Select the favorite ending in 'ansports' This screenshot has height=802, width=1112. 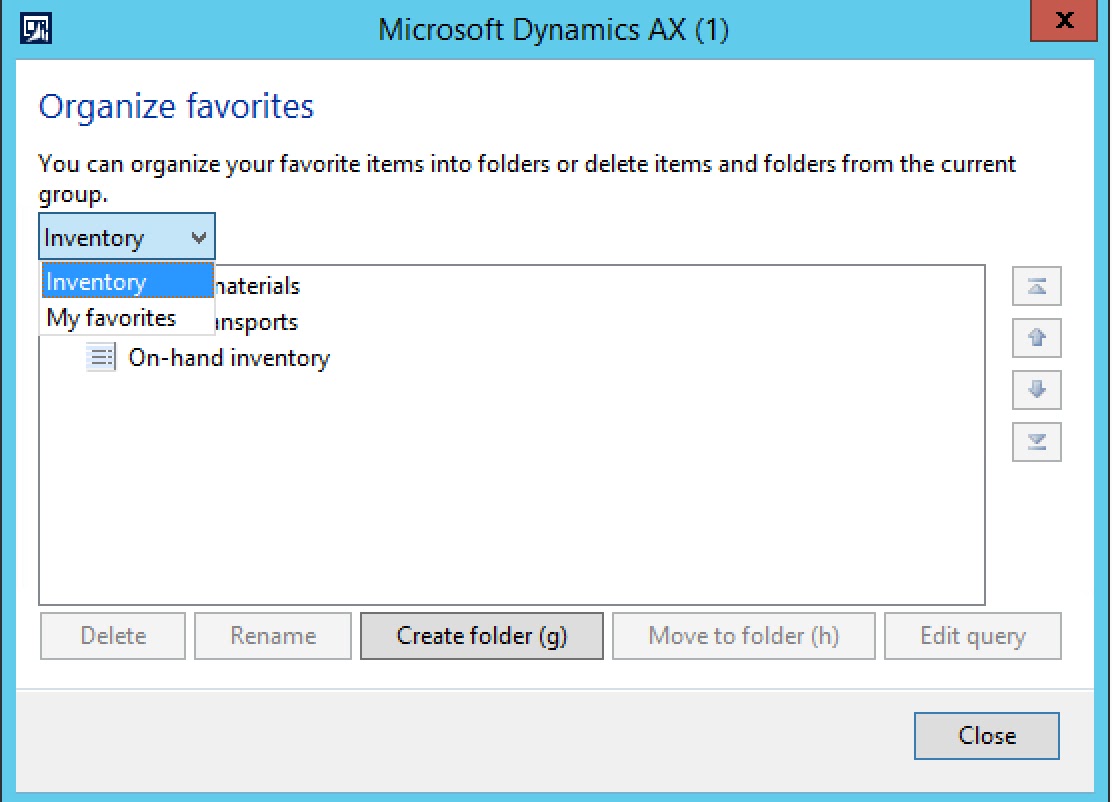click(x=256, y=322)
